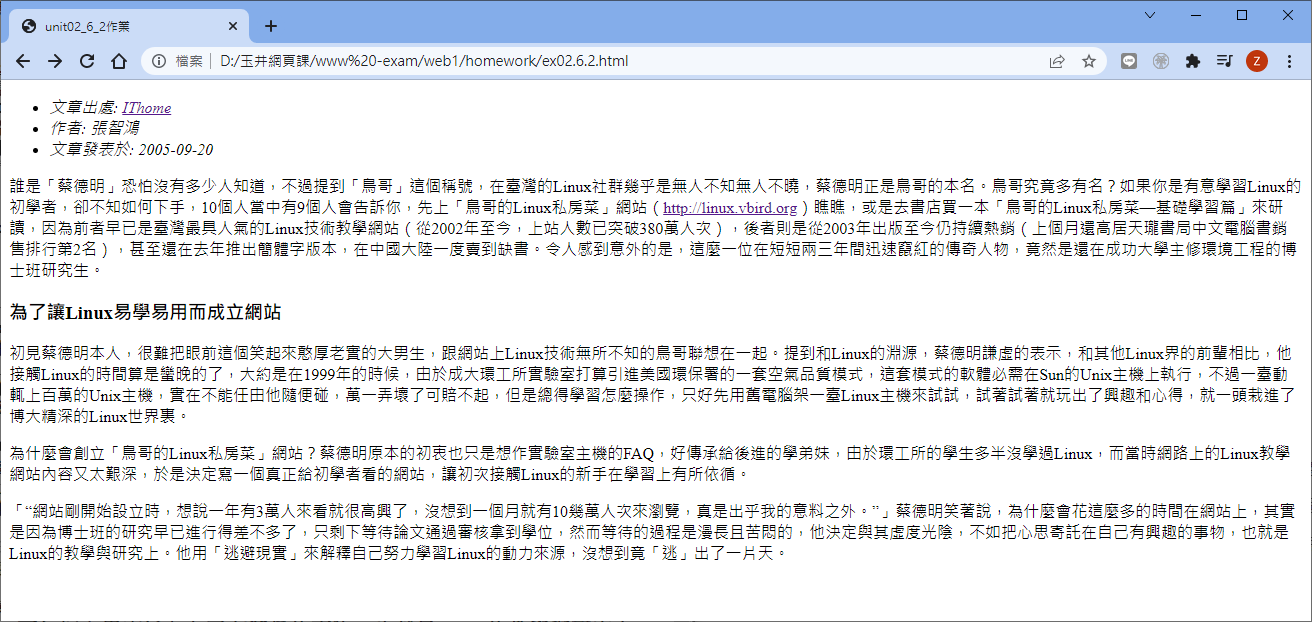Viewport: 1312px width, 622px height.
Task: Click the address bar URL field
Action: click(x=600, y=61)
